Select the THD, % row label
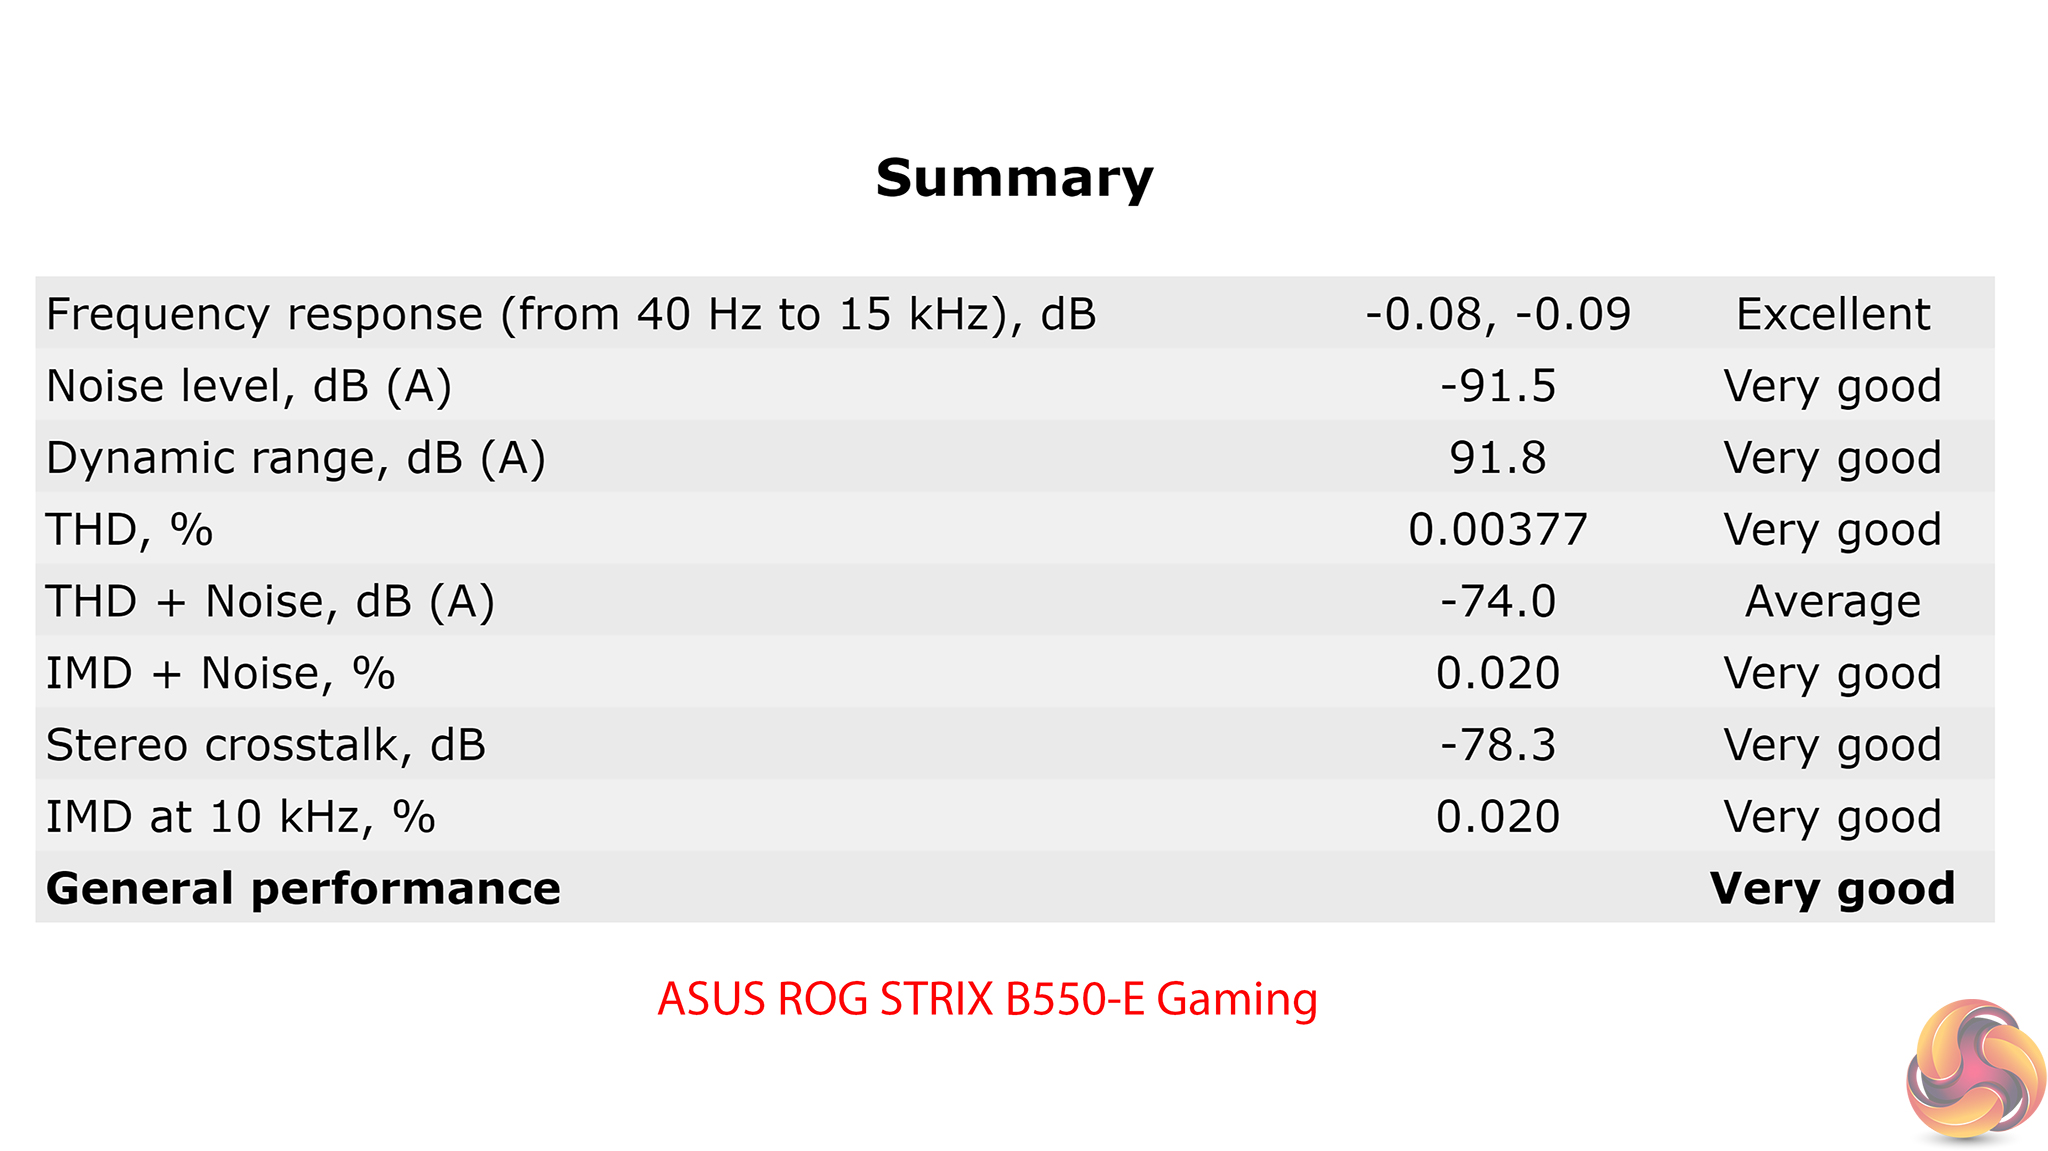Image resolution: width=2048 pixels, height=1151 pixels. 130,530
